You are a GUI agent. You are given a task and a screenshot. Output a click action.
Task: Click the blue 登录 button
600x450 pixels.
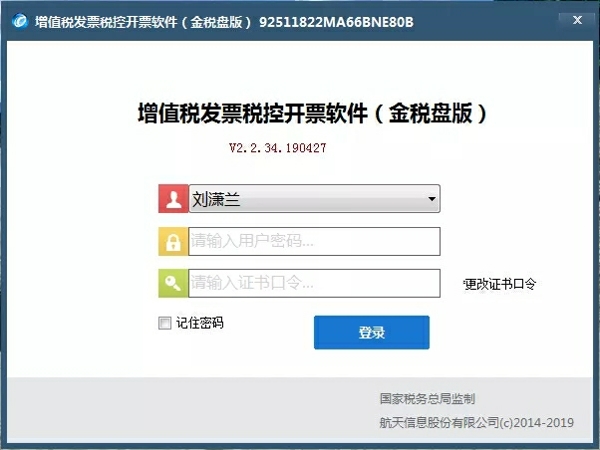click(372, 332)
